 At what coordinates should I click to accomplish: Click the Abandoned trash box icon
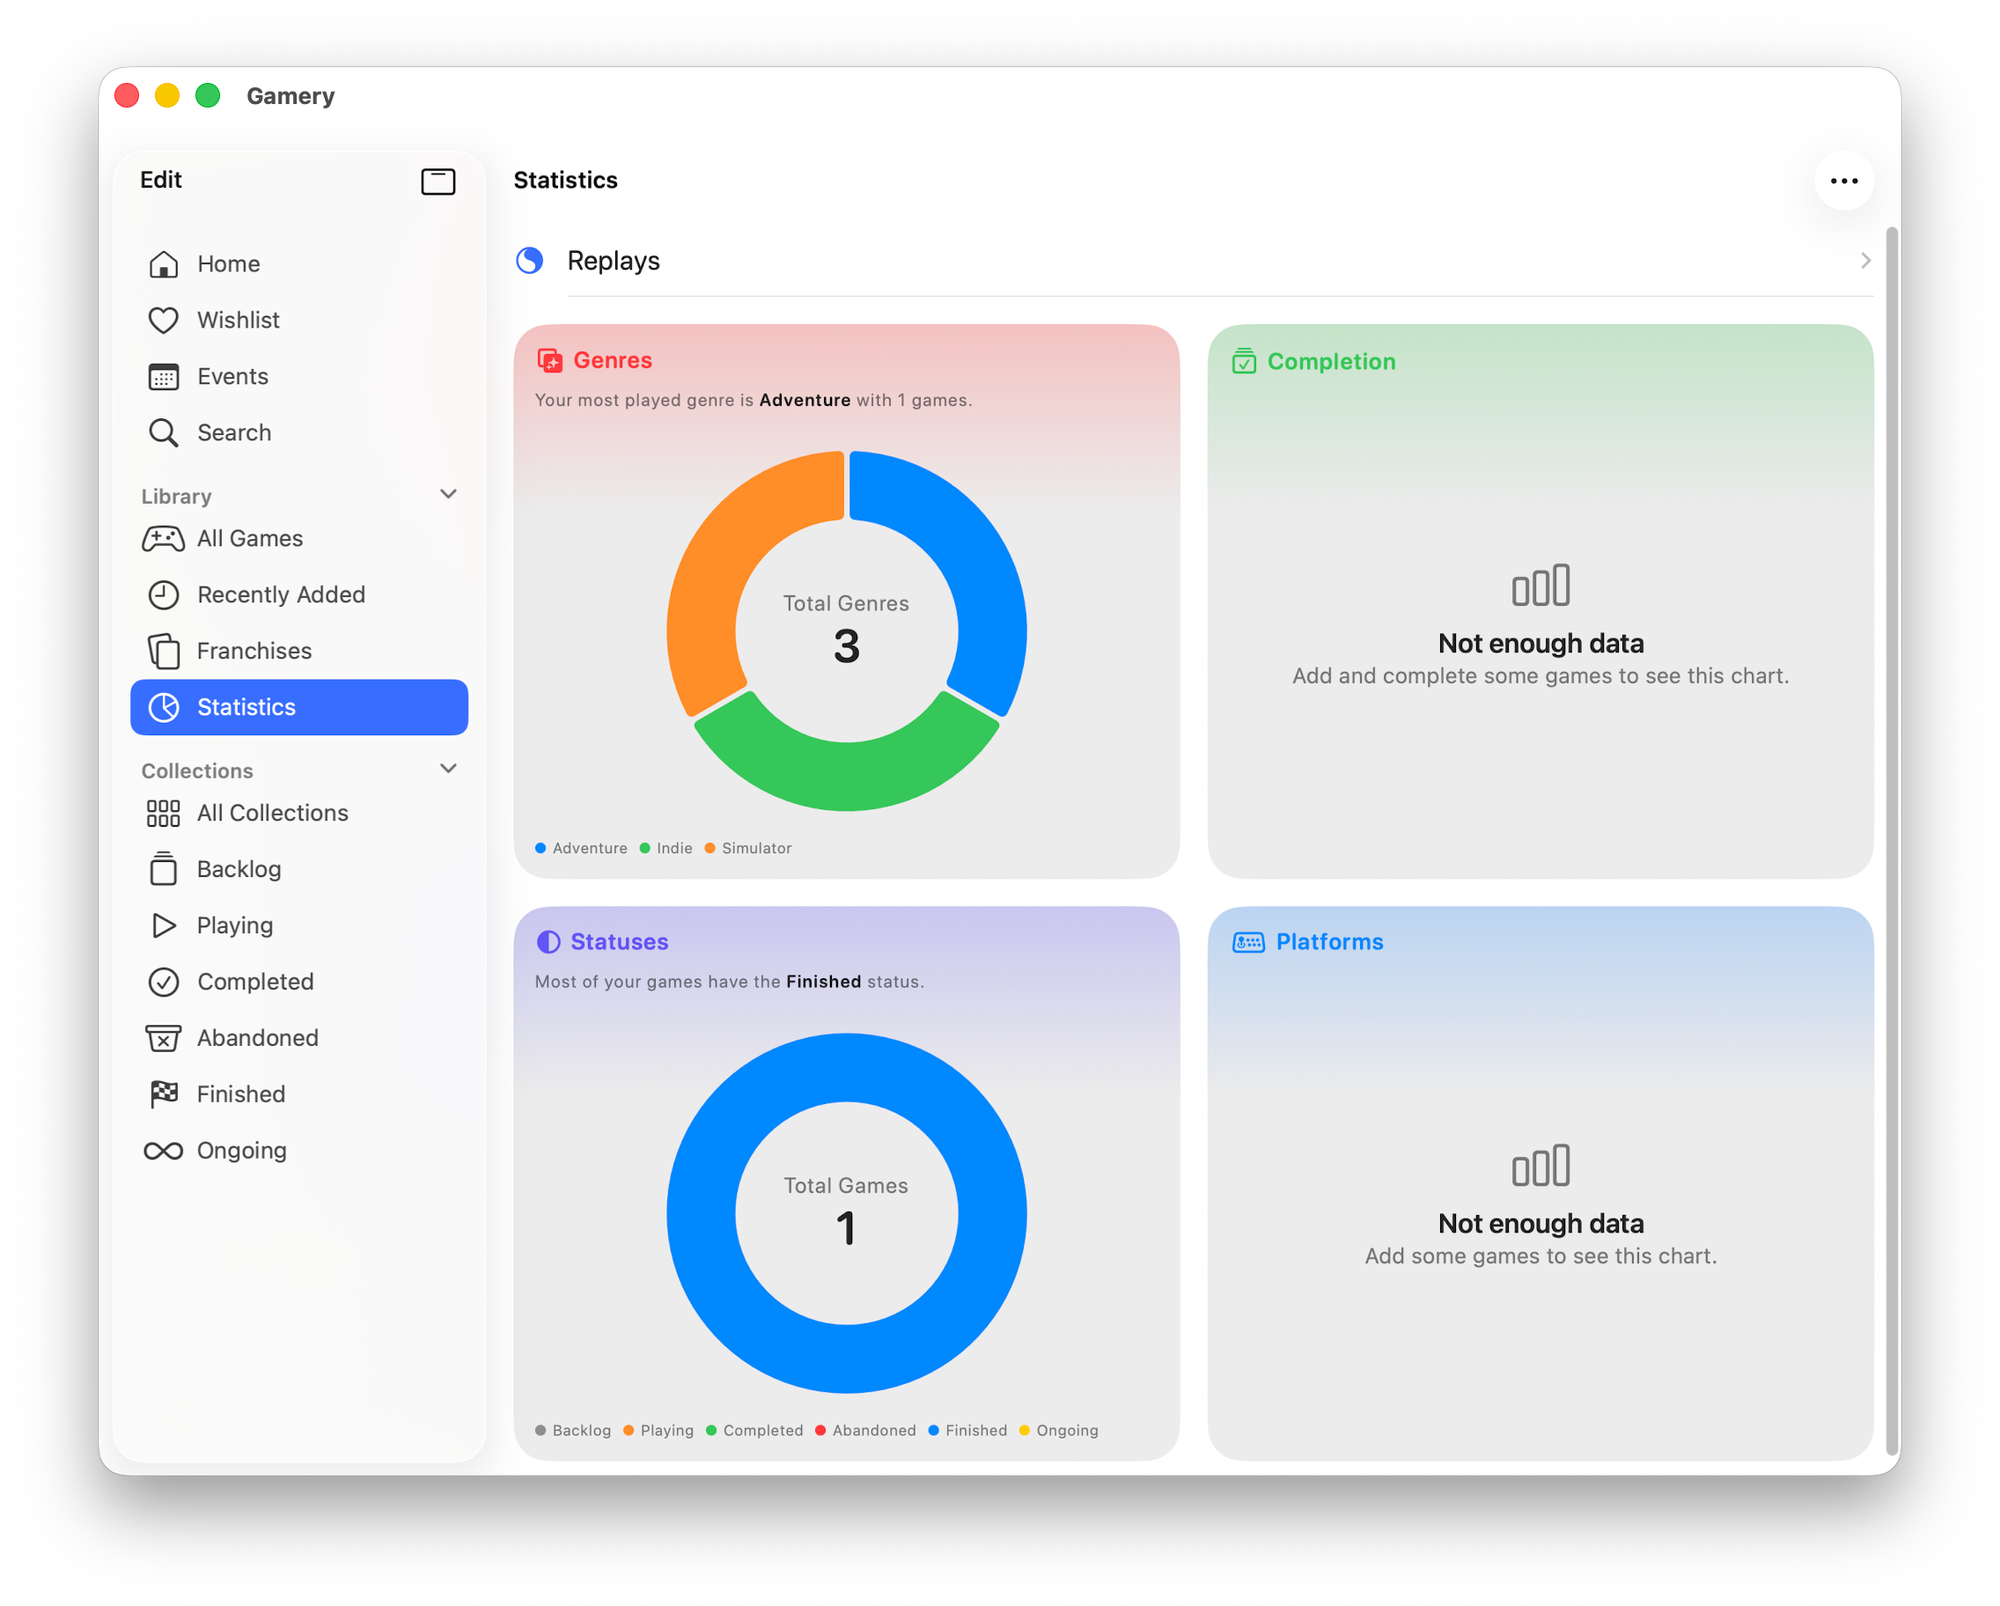point(163,1038)
